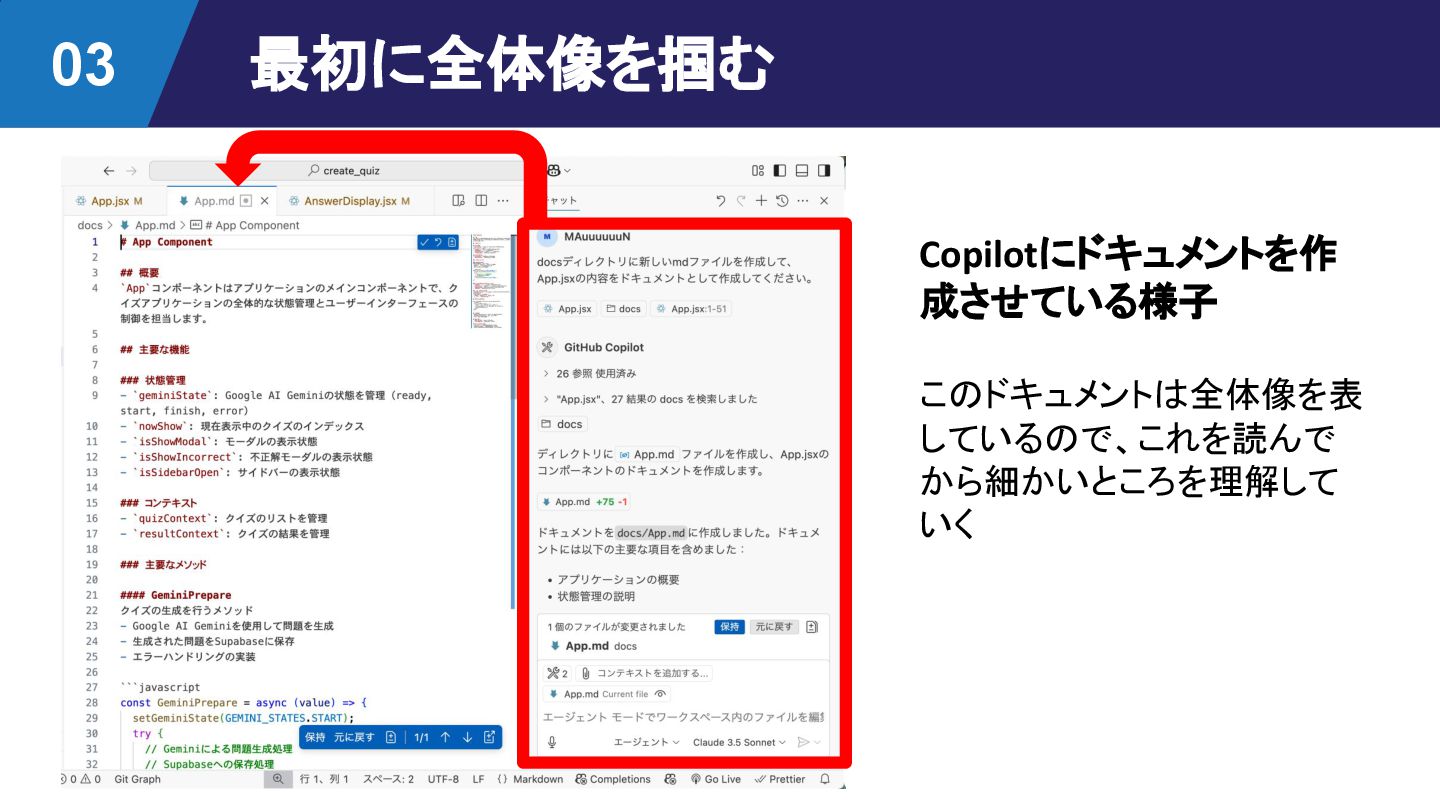This screenshot has height=810, width=1440.
Task: Click コンテキストを追加する… attach button
Action: [645, 673]
